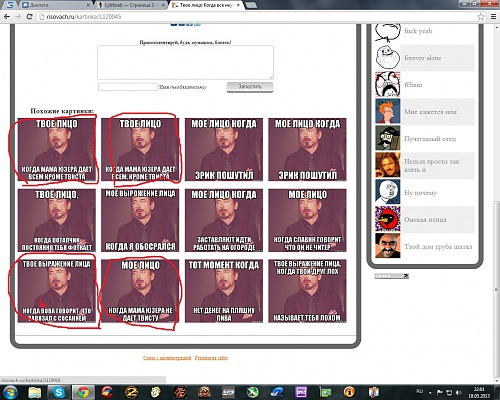Open the "fuck yeah" template link
This screenshot has height=400, width=500.
tap(418, 31)
